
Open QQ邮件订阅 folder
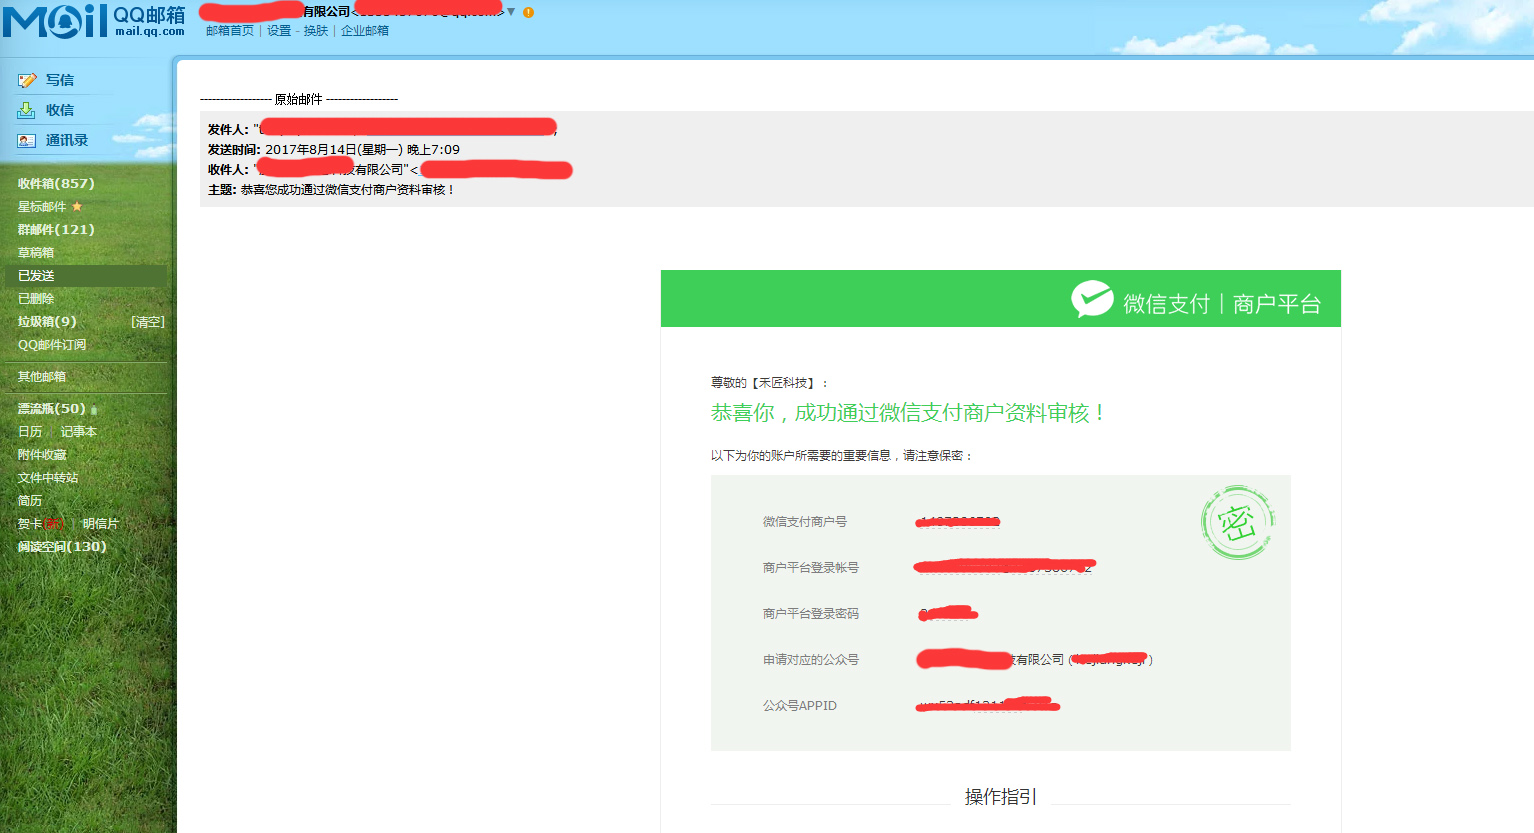(x=52, y=345)
